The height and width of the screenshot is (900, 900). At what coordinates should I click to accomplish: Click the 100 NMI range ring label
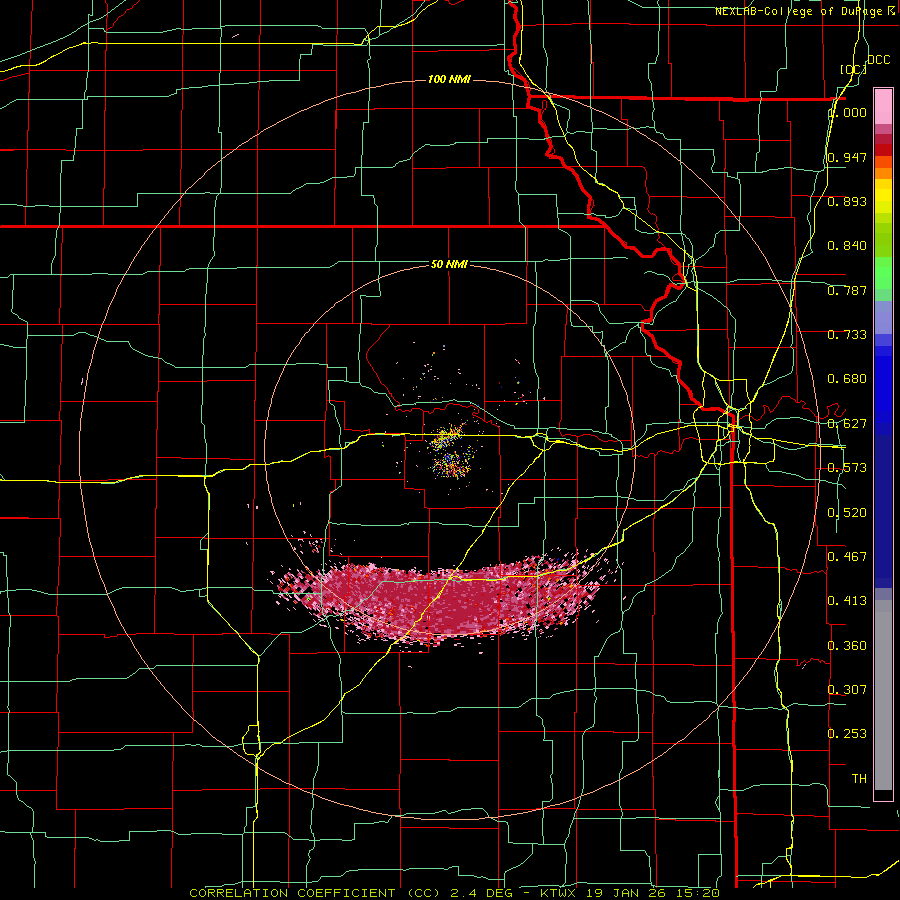[449, 79]
